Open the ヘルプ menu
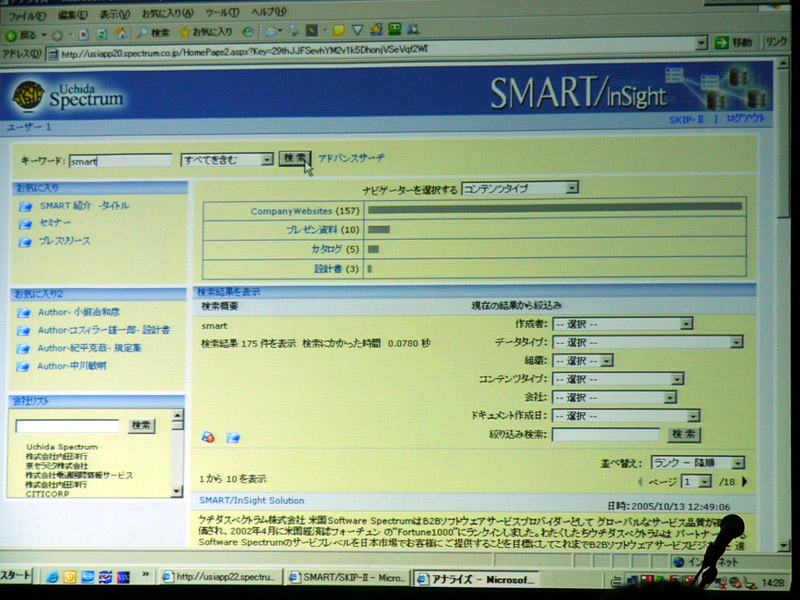This screenshot has height=600, width=800. click(x=269, y=12)
